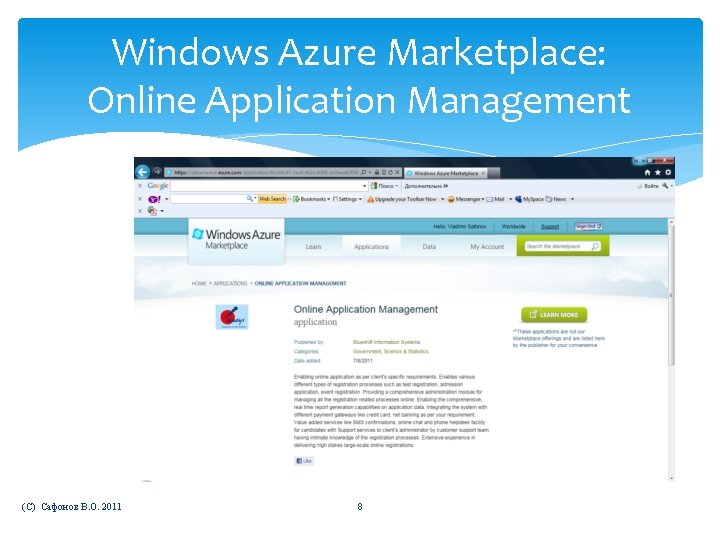Click the Worldwide region link
The height and width of the screenshot is (540, 720).
pyautogui.click(x=513, y=226)
